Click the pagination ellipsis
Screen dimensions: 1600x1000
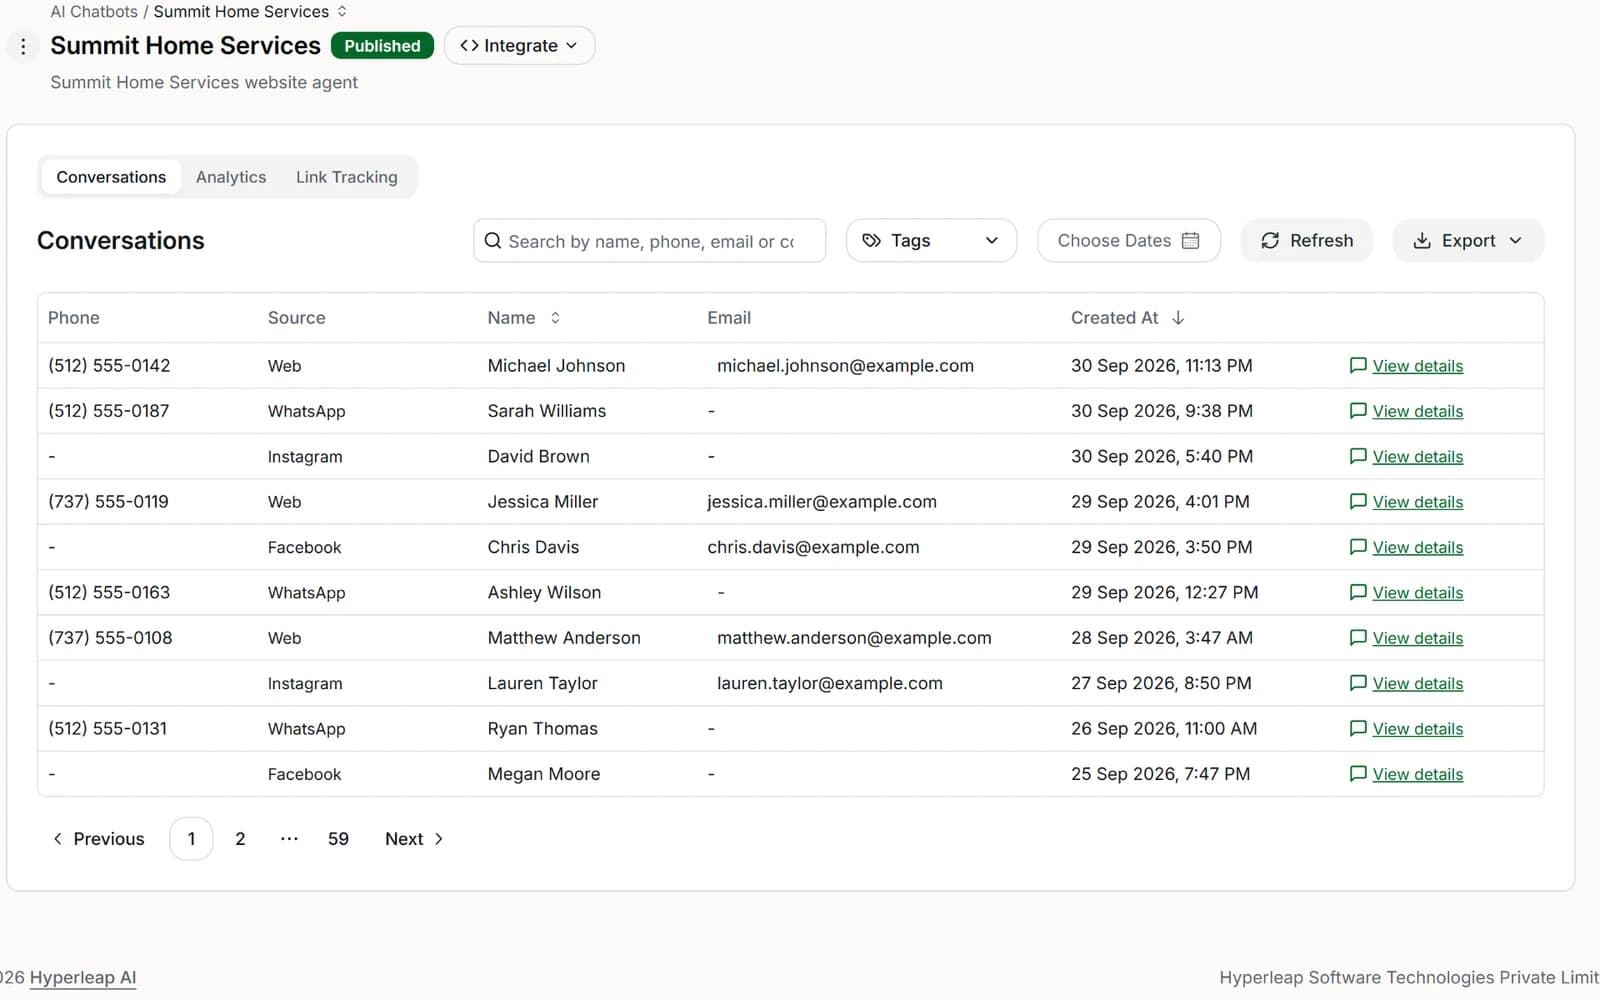[x=289, y=839]
